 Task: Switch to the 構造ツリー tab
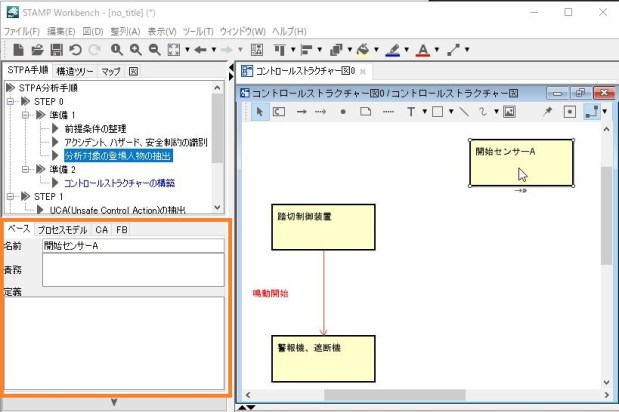click(x=75, y=71)
